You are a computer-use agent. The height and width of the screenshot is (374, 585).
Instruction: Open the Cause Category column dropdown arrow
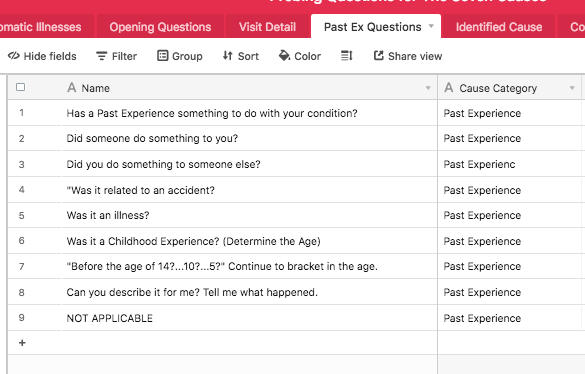coord(572,88)
